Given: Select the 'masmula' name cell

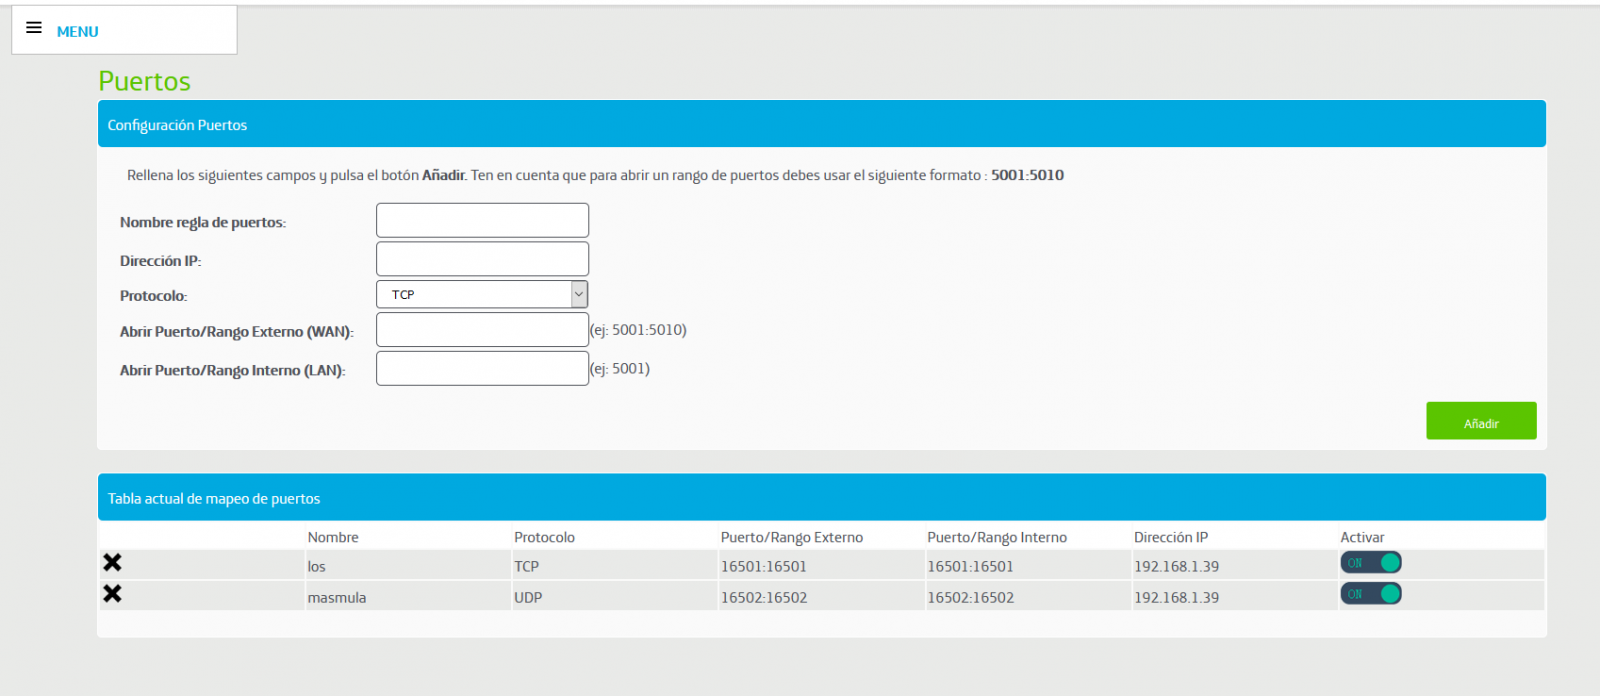Looking at the screenshot, I should coord(337,598).
